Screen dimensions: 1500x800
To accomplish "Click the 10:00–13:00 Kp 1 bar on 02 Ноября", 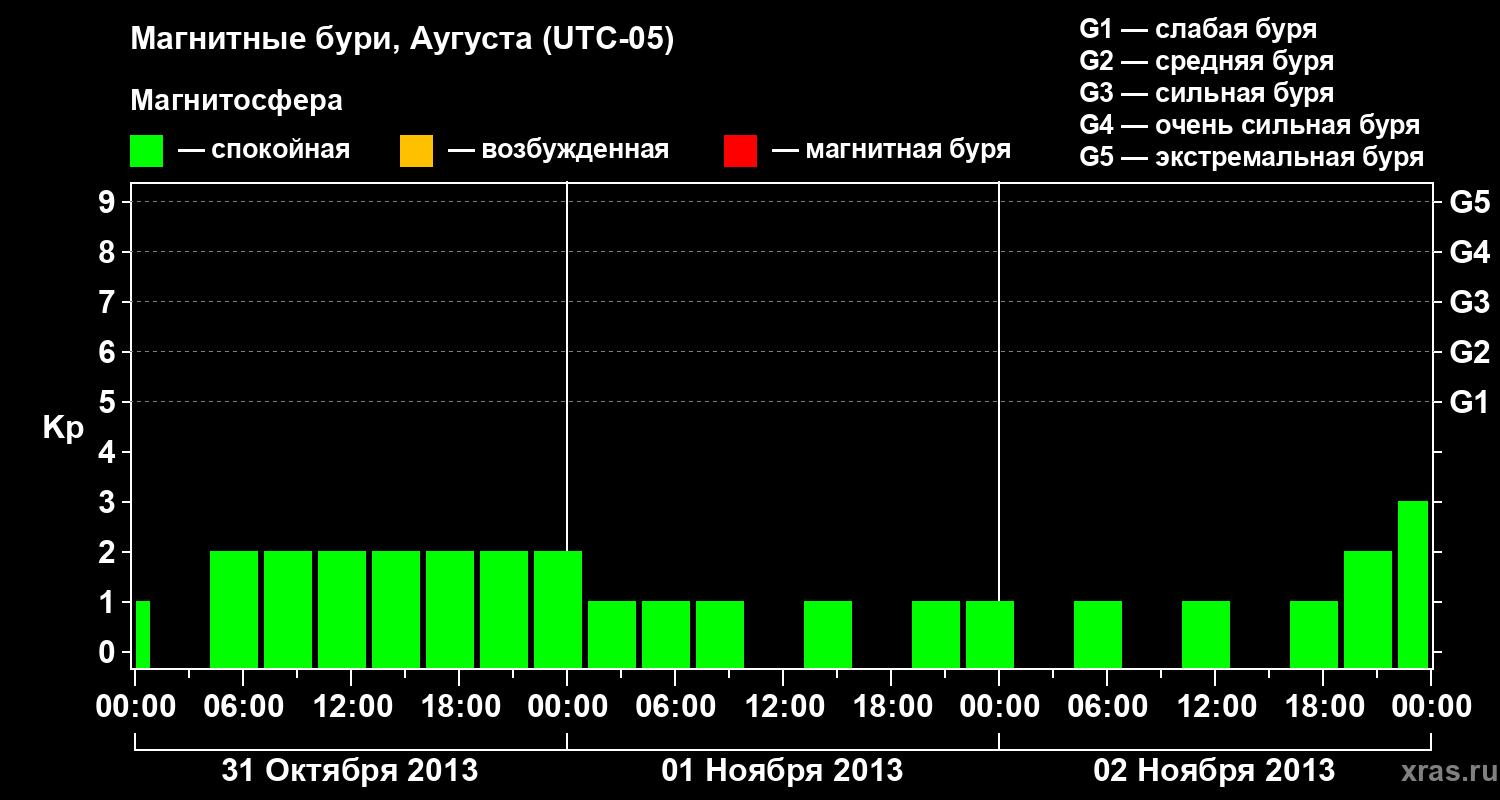I will (x=1206, y=634).
